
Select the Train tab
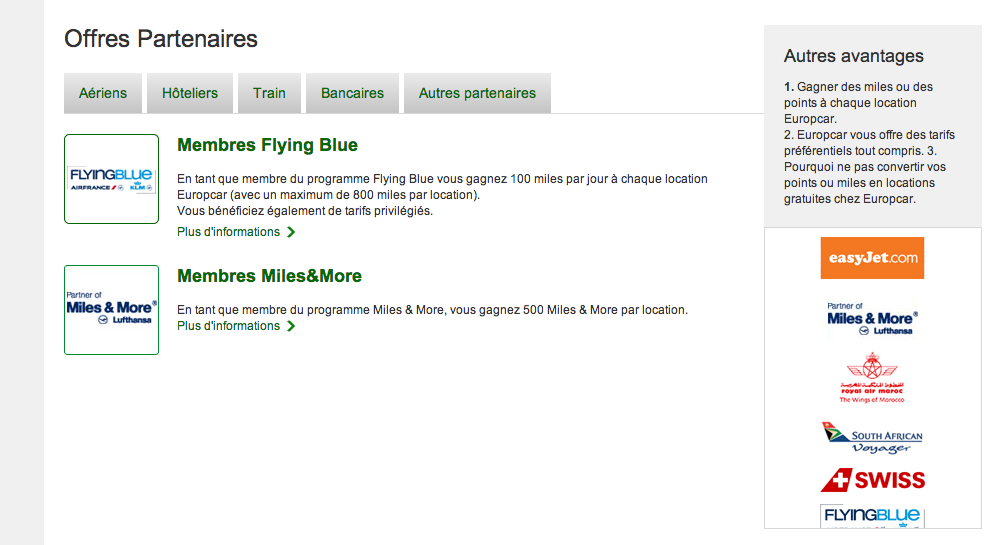[x=269, y=93]
